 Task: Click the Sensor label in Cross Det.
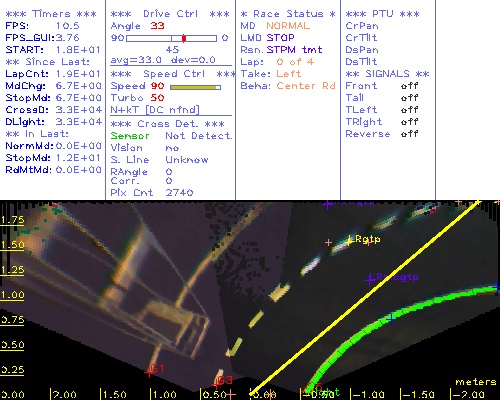[130, 136]
